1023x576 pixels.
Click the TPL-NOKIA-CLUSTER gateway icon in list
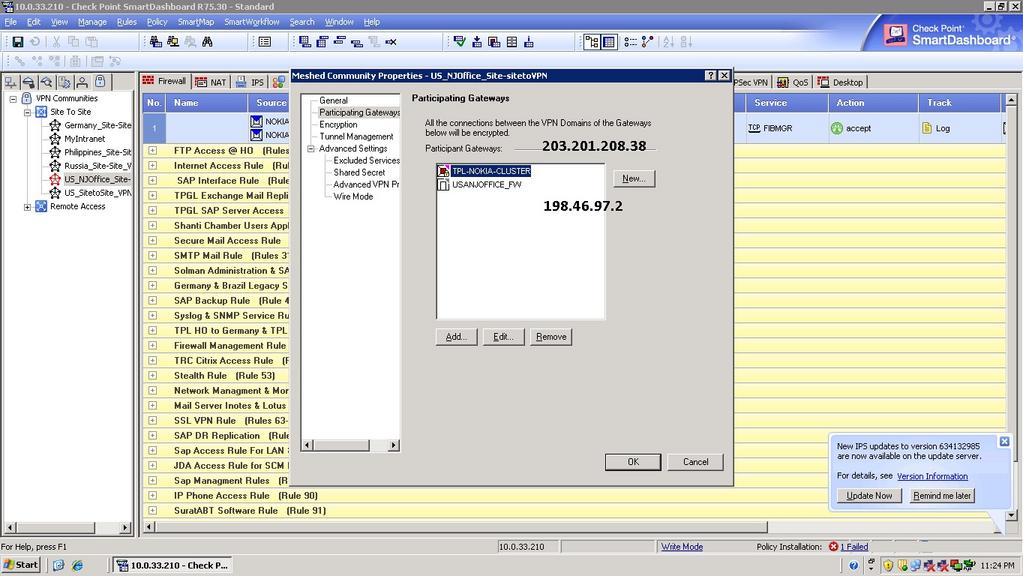click(443, 171)
